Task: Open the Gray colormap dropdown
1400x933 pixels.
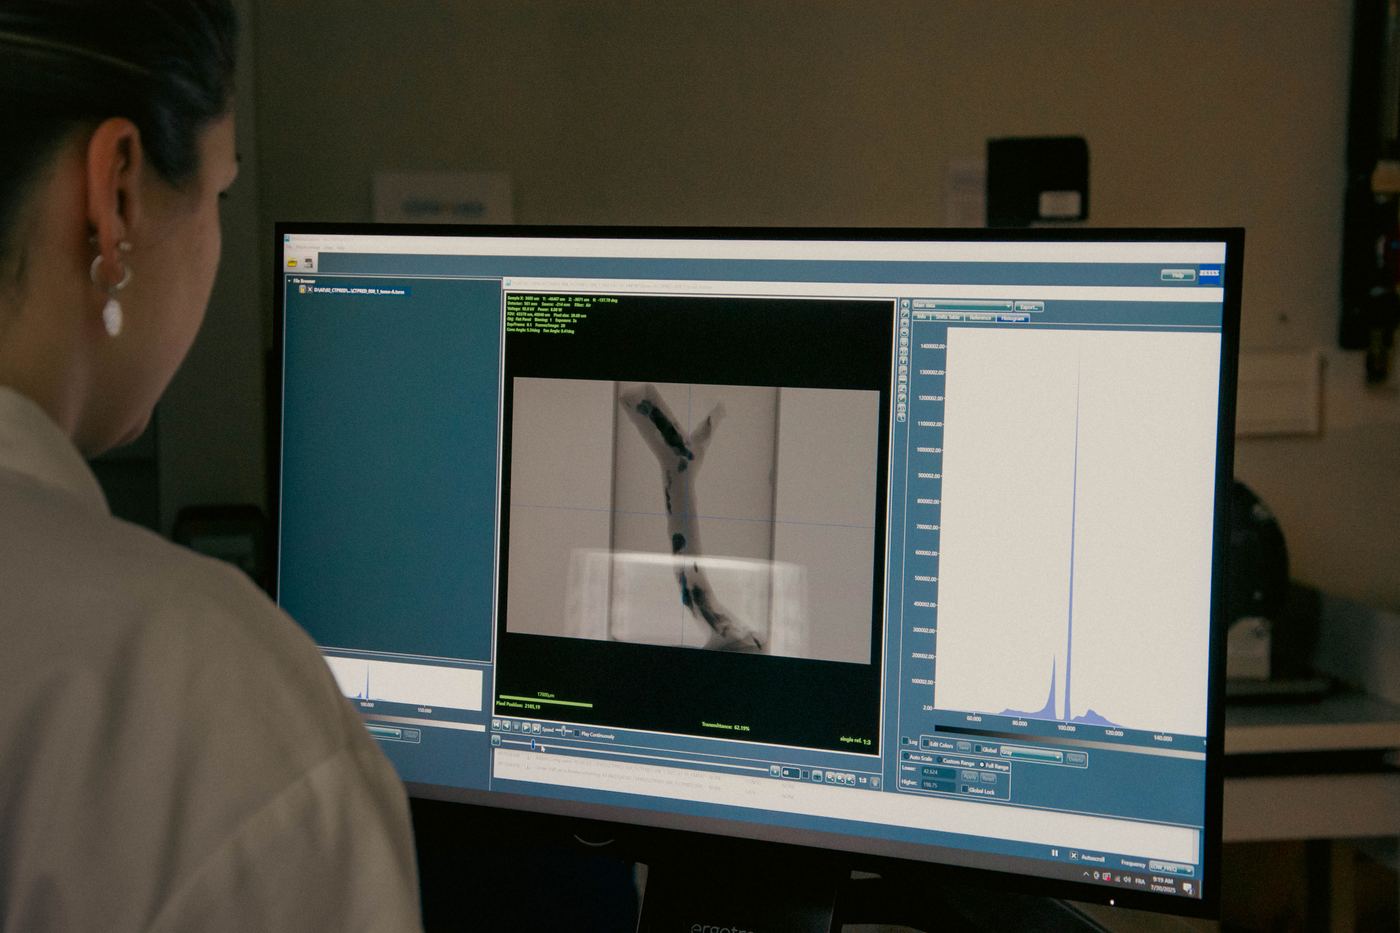Action: click(1031, 755)
